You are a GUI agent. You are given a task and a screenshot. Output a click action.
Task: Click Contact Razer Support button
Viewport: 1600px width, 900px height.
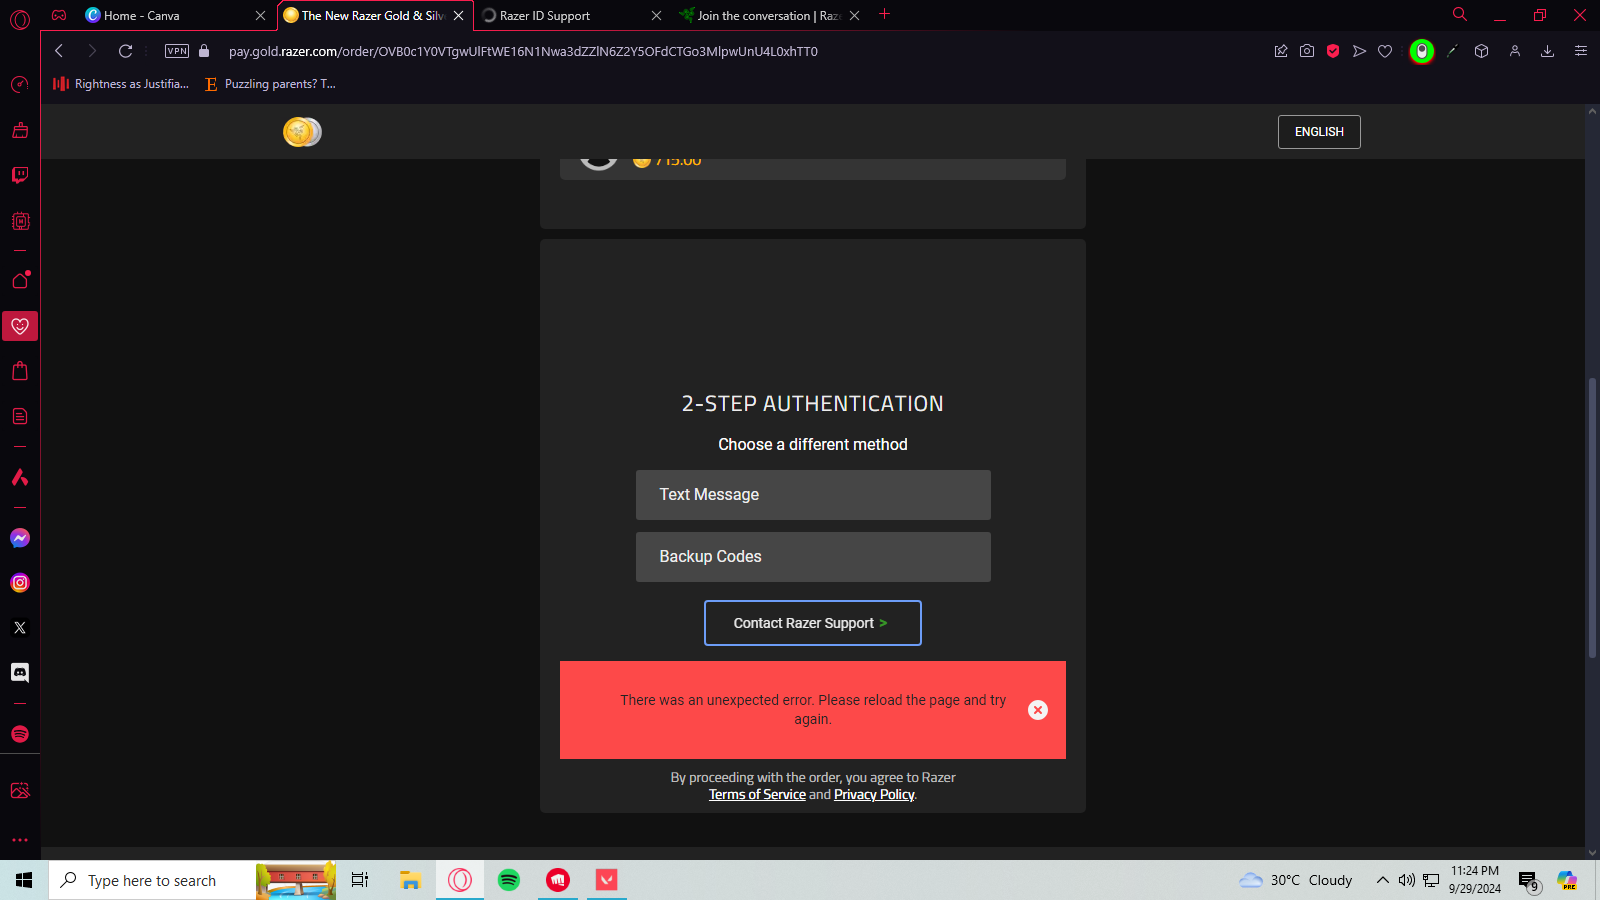(x=813, y=623)
